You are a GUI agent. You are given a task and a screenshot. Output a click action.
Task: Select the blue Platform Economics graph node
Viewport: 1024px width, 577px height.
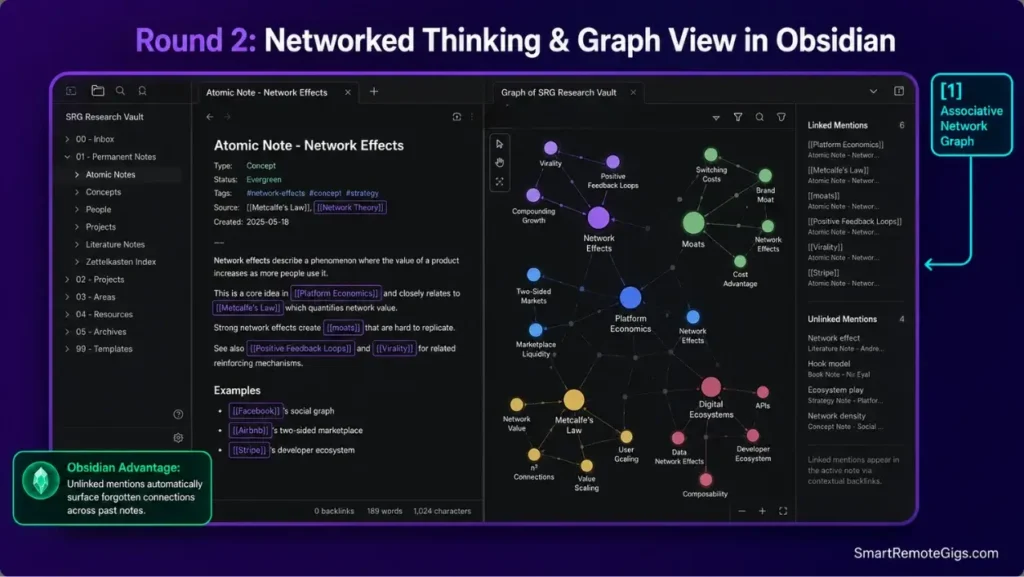[630, 298]
